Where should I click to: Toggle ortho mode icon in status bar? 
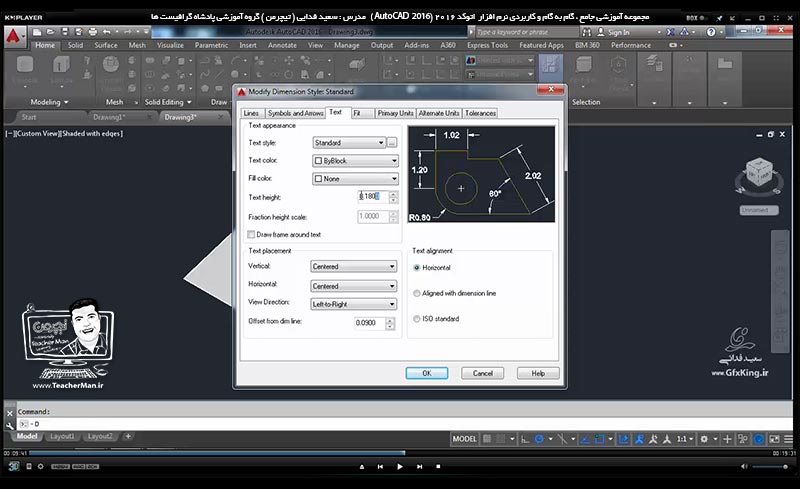[x=525, y=439]
